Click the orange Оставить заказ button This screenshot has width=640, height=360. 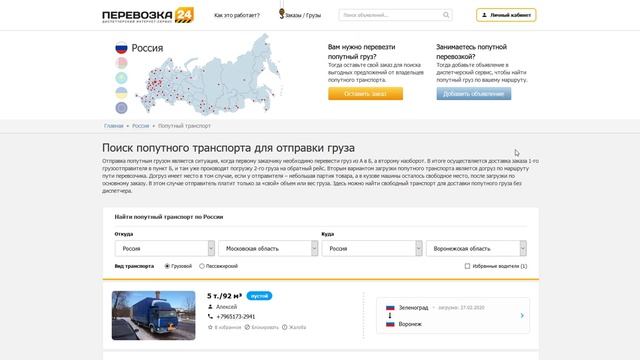coord(365,93)
